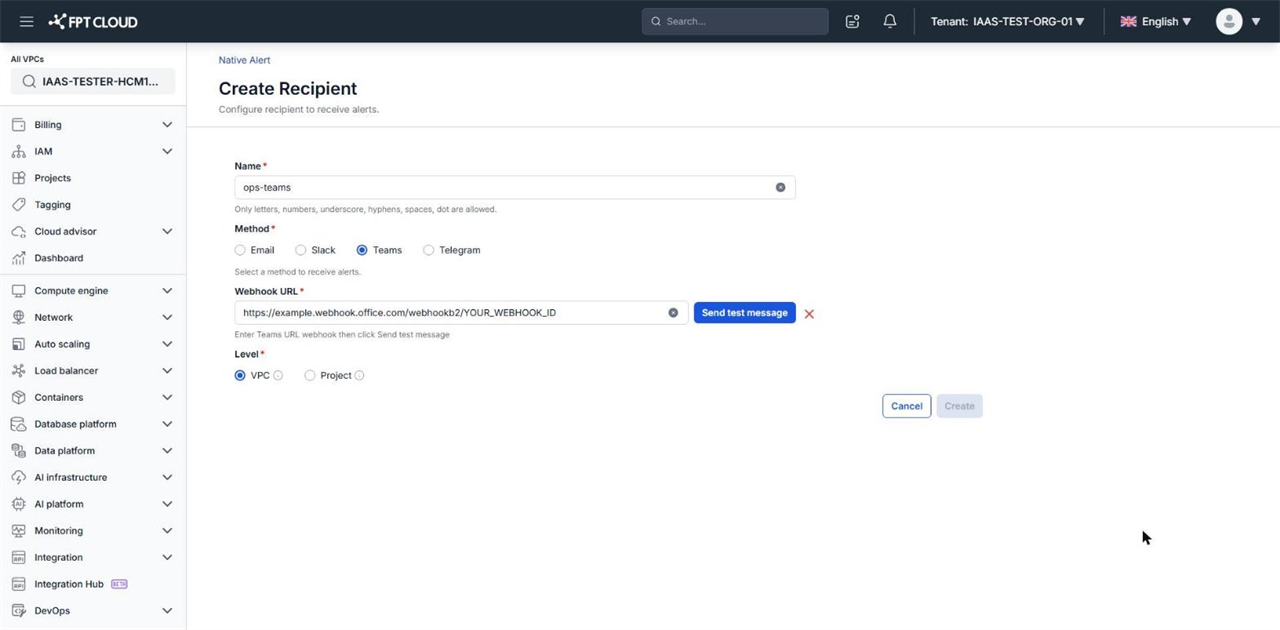Expand the AI platform chevron
The height and width of the screenshot is (630, 1280).
[x=167, y=504]
